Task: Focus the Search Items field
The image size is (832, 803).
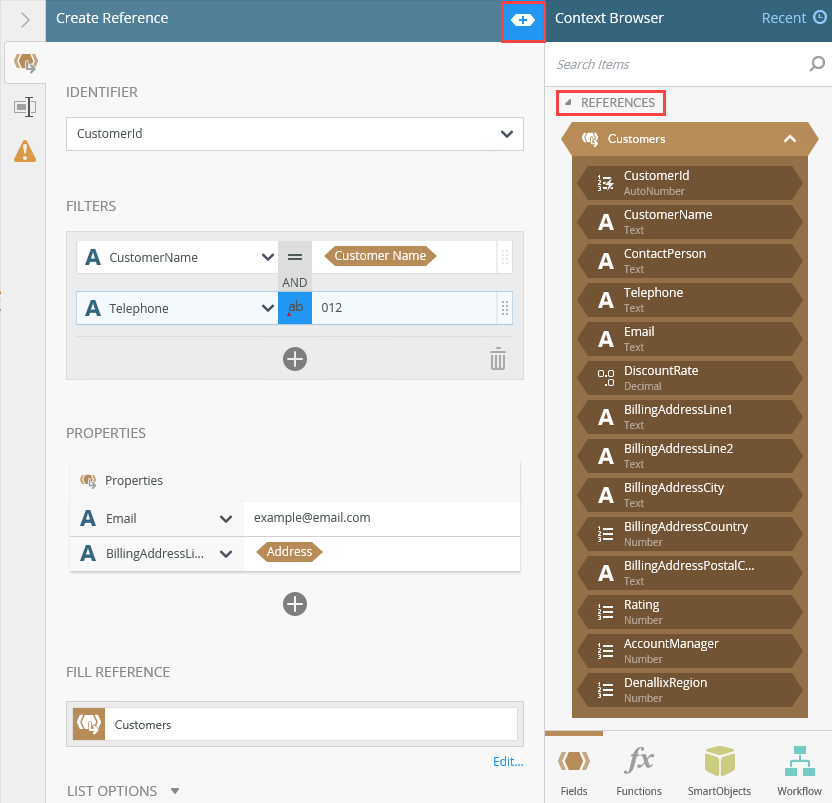Action: (x=679, y=64)
